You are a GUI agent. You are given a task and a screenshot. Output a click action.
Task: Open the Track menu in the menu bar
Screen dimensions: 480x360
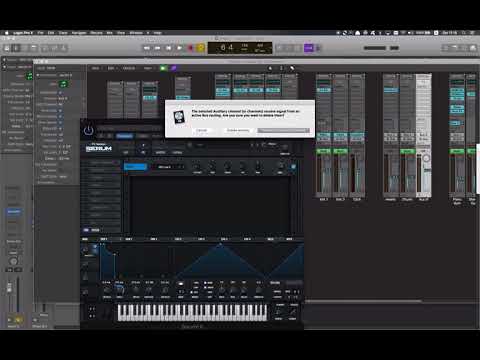click(63, 33)
